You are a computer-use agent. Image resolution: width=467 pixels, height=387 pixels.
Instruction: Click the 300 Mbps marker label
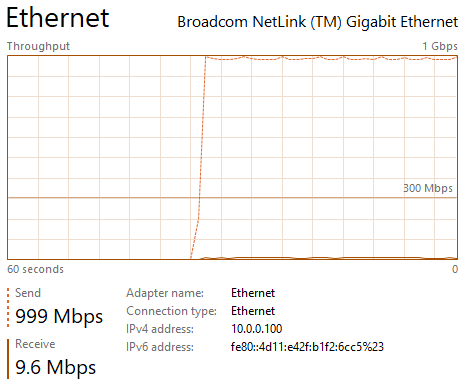coord(428,188)
